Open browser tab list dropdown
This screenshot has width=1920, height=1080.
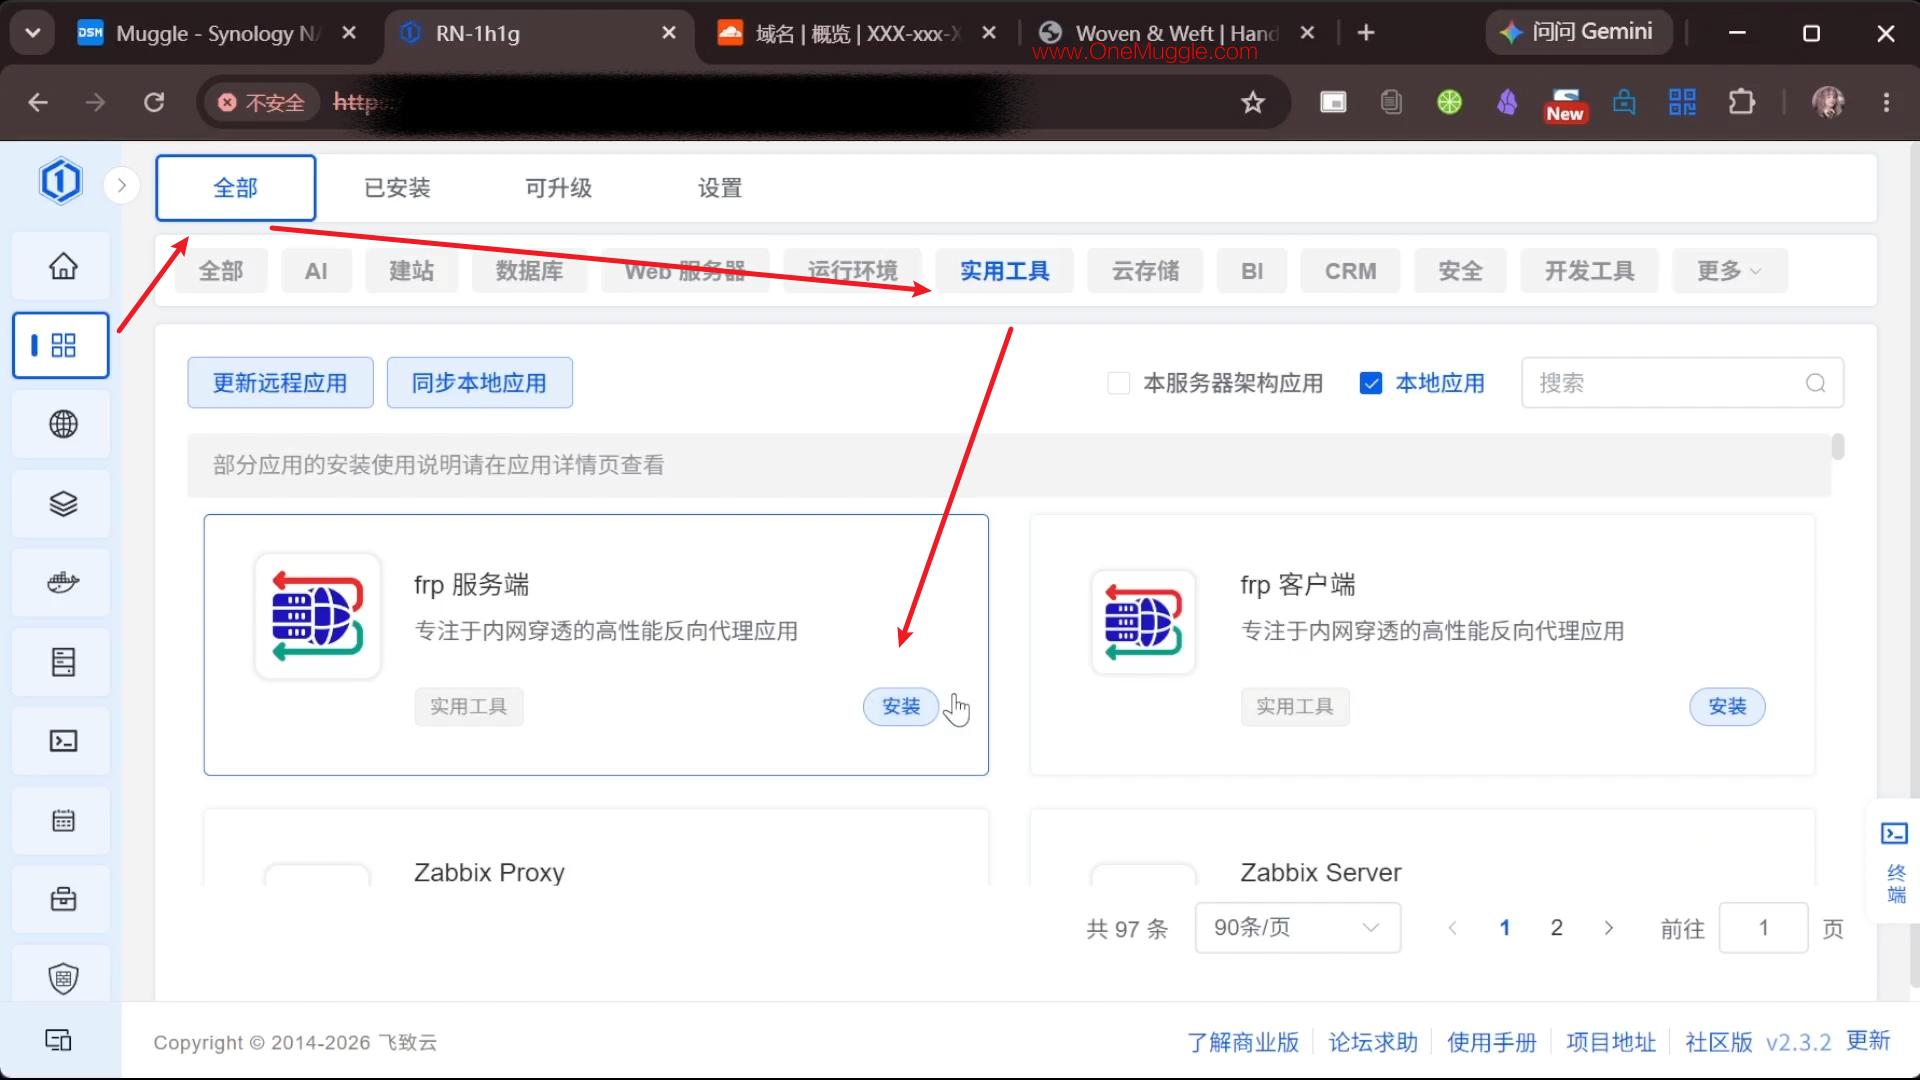coord(33,33)
